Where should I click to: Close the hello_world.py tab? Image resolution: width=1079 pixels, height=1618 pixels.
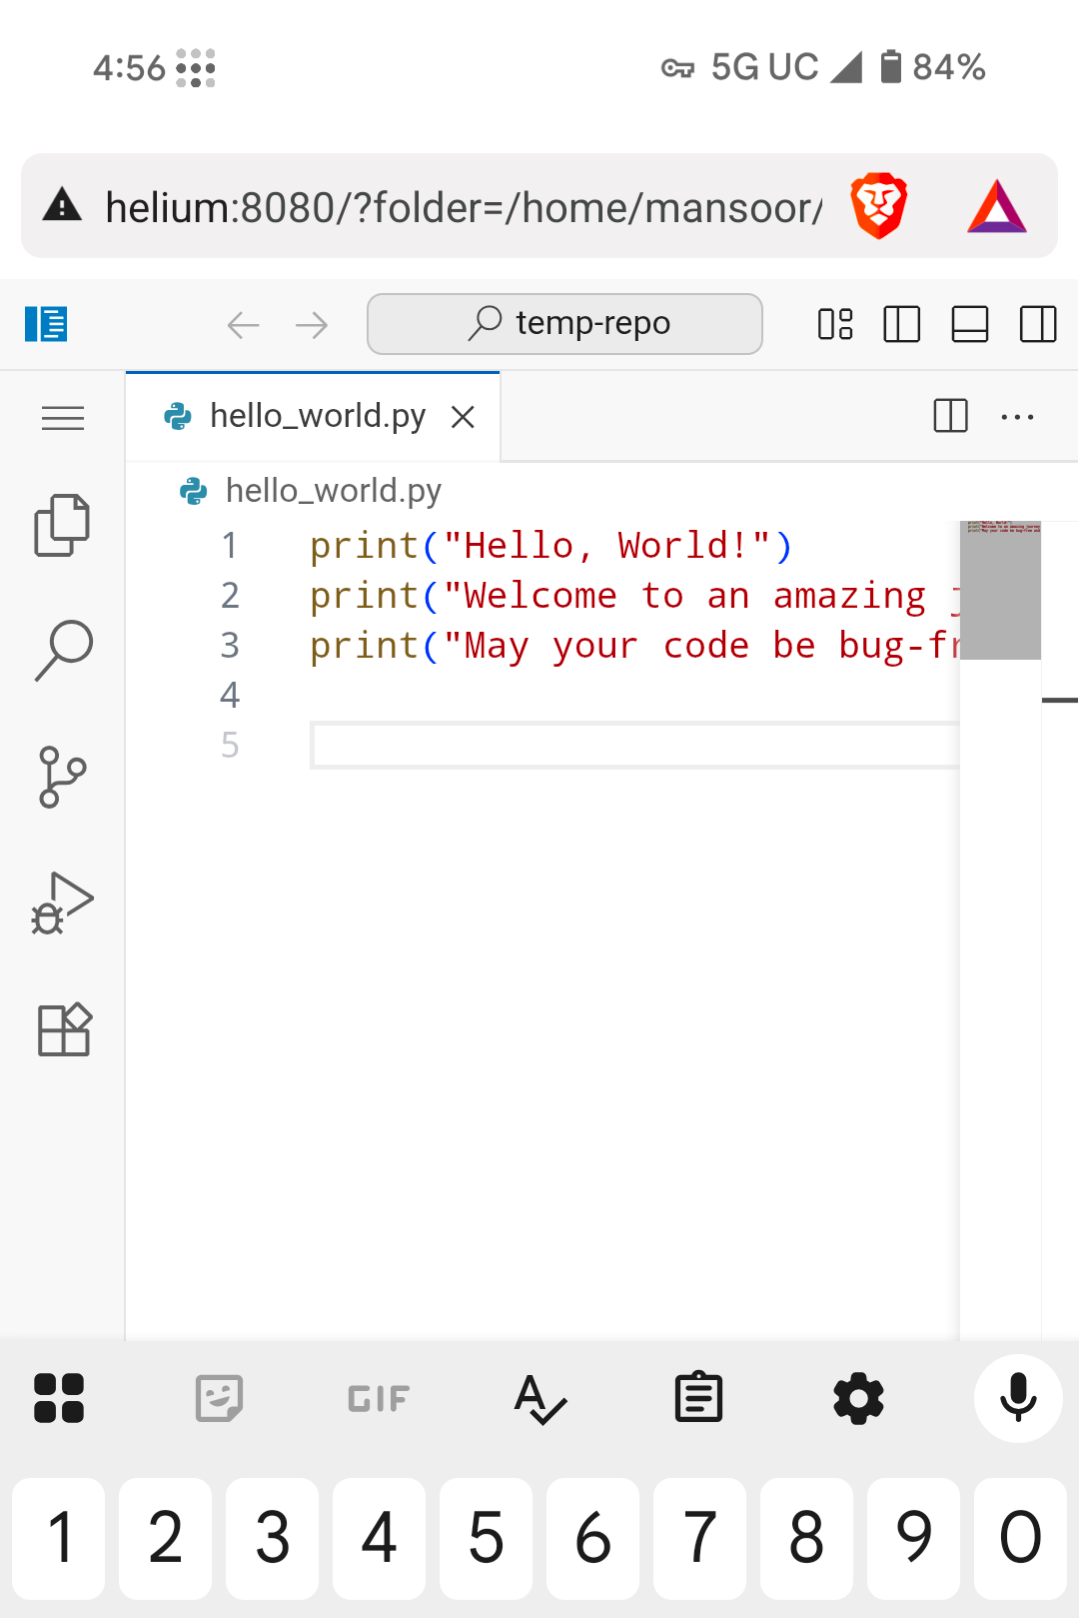pos(462,417)
